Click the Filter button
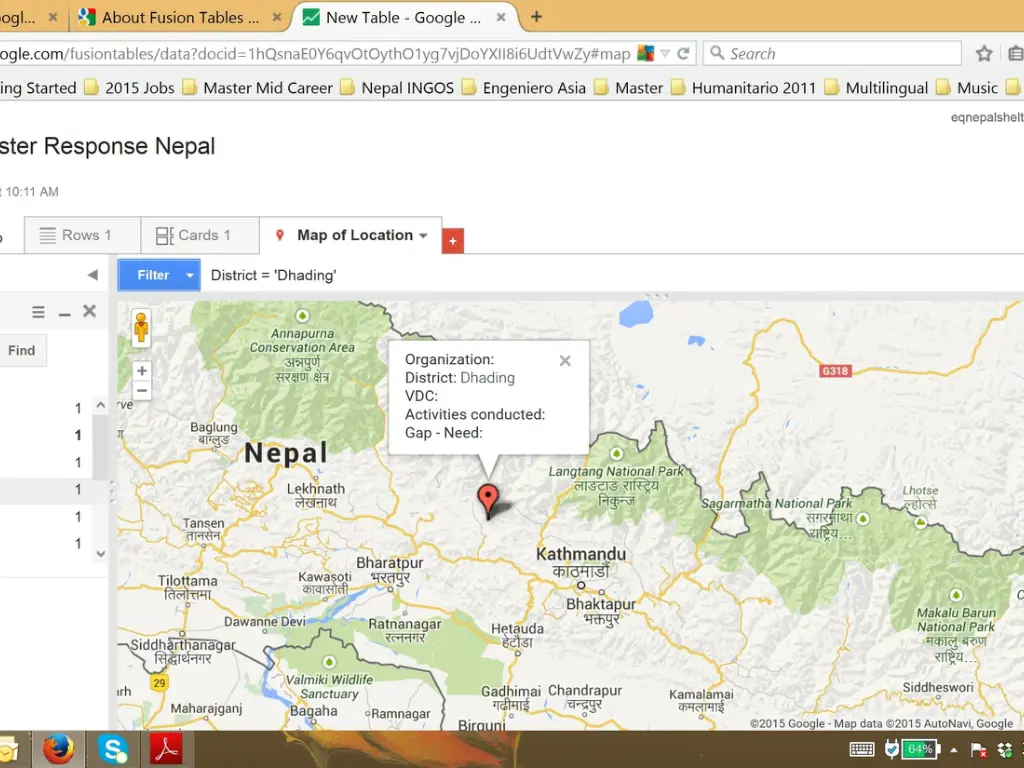The height and width of the screenshot is (768, 1024). pyautogui.click(x=153, y=275)
